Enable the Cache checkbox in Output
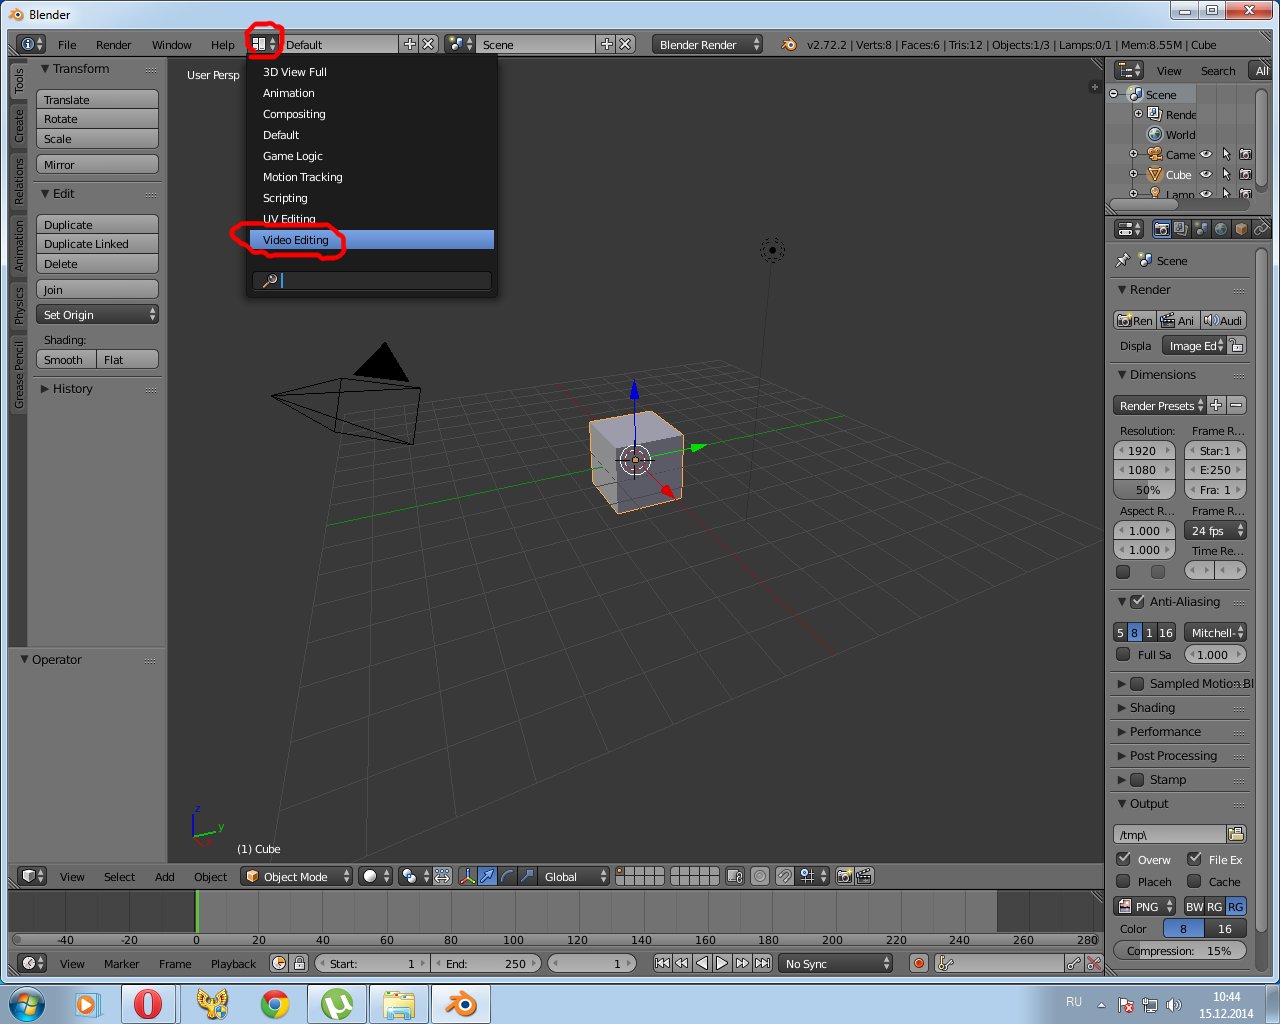1280x1024 pixels. [1194, 881]
